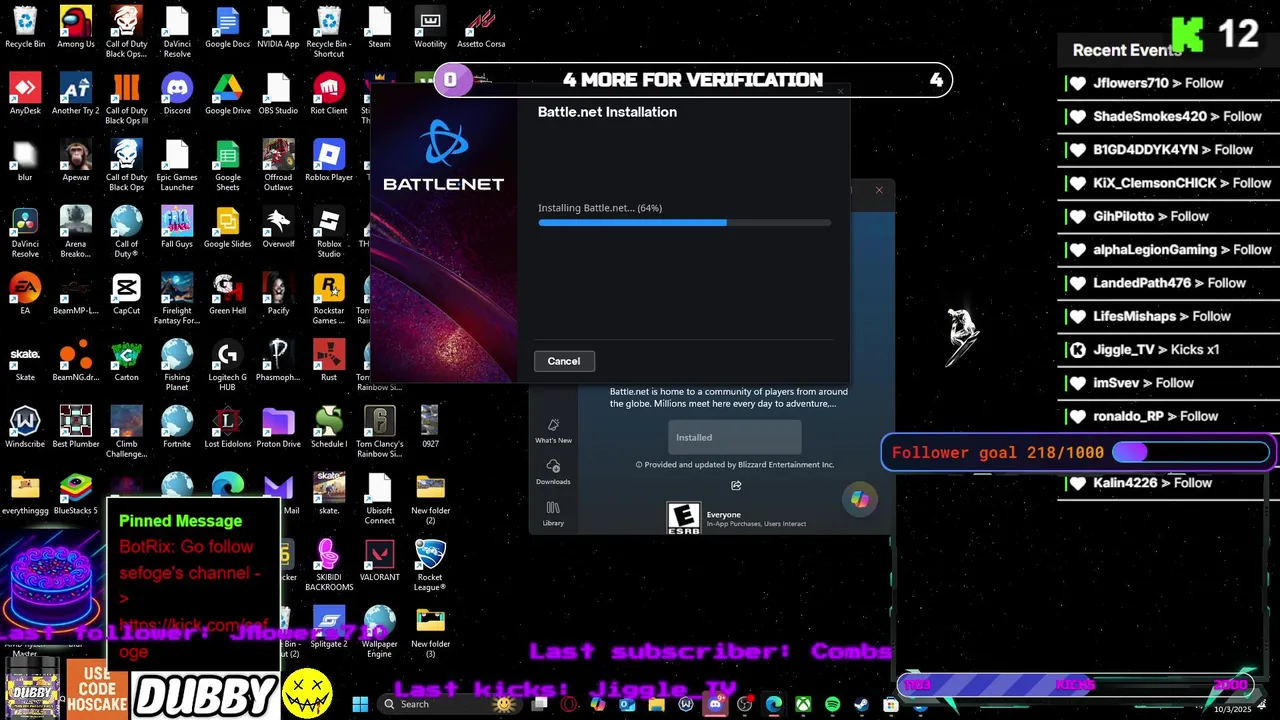Open the Epic Games Launcher desktop icon
Viewport: 1280px width, 720px height.
(x=177, y=166)
